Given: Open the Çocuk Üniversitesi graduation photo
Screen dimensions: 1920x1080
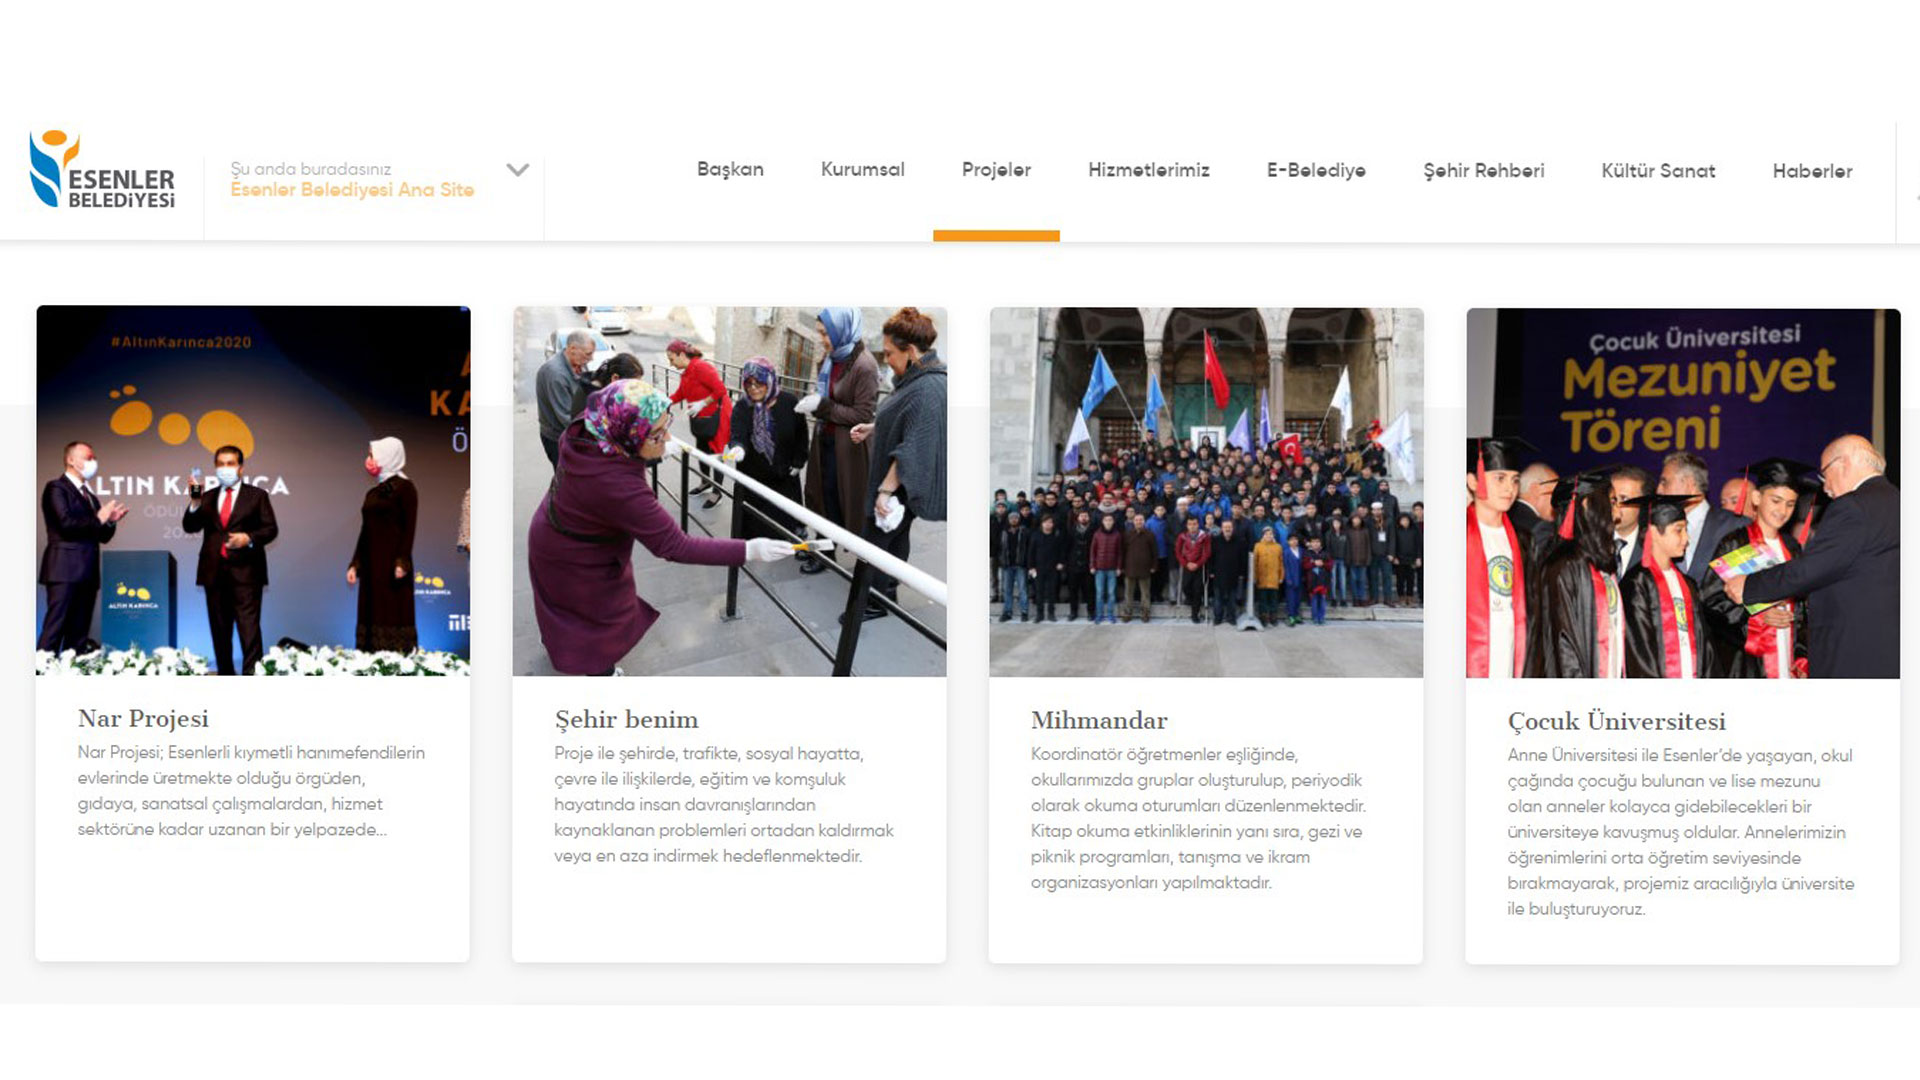Looking at the screenshot, I should 1683,493.
